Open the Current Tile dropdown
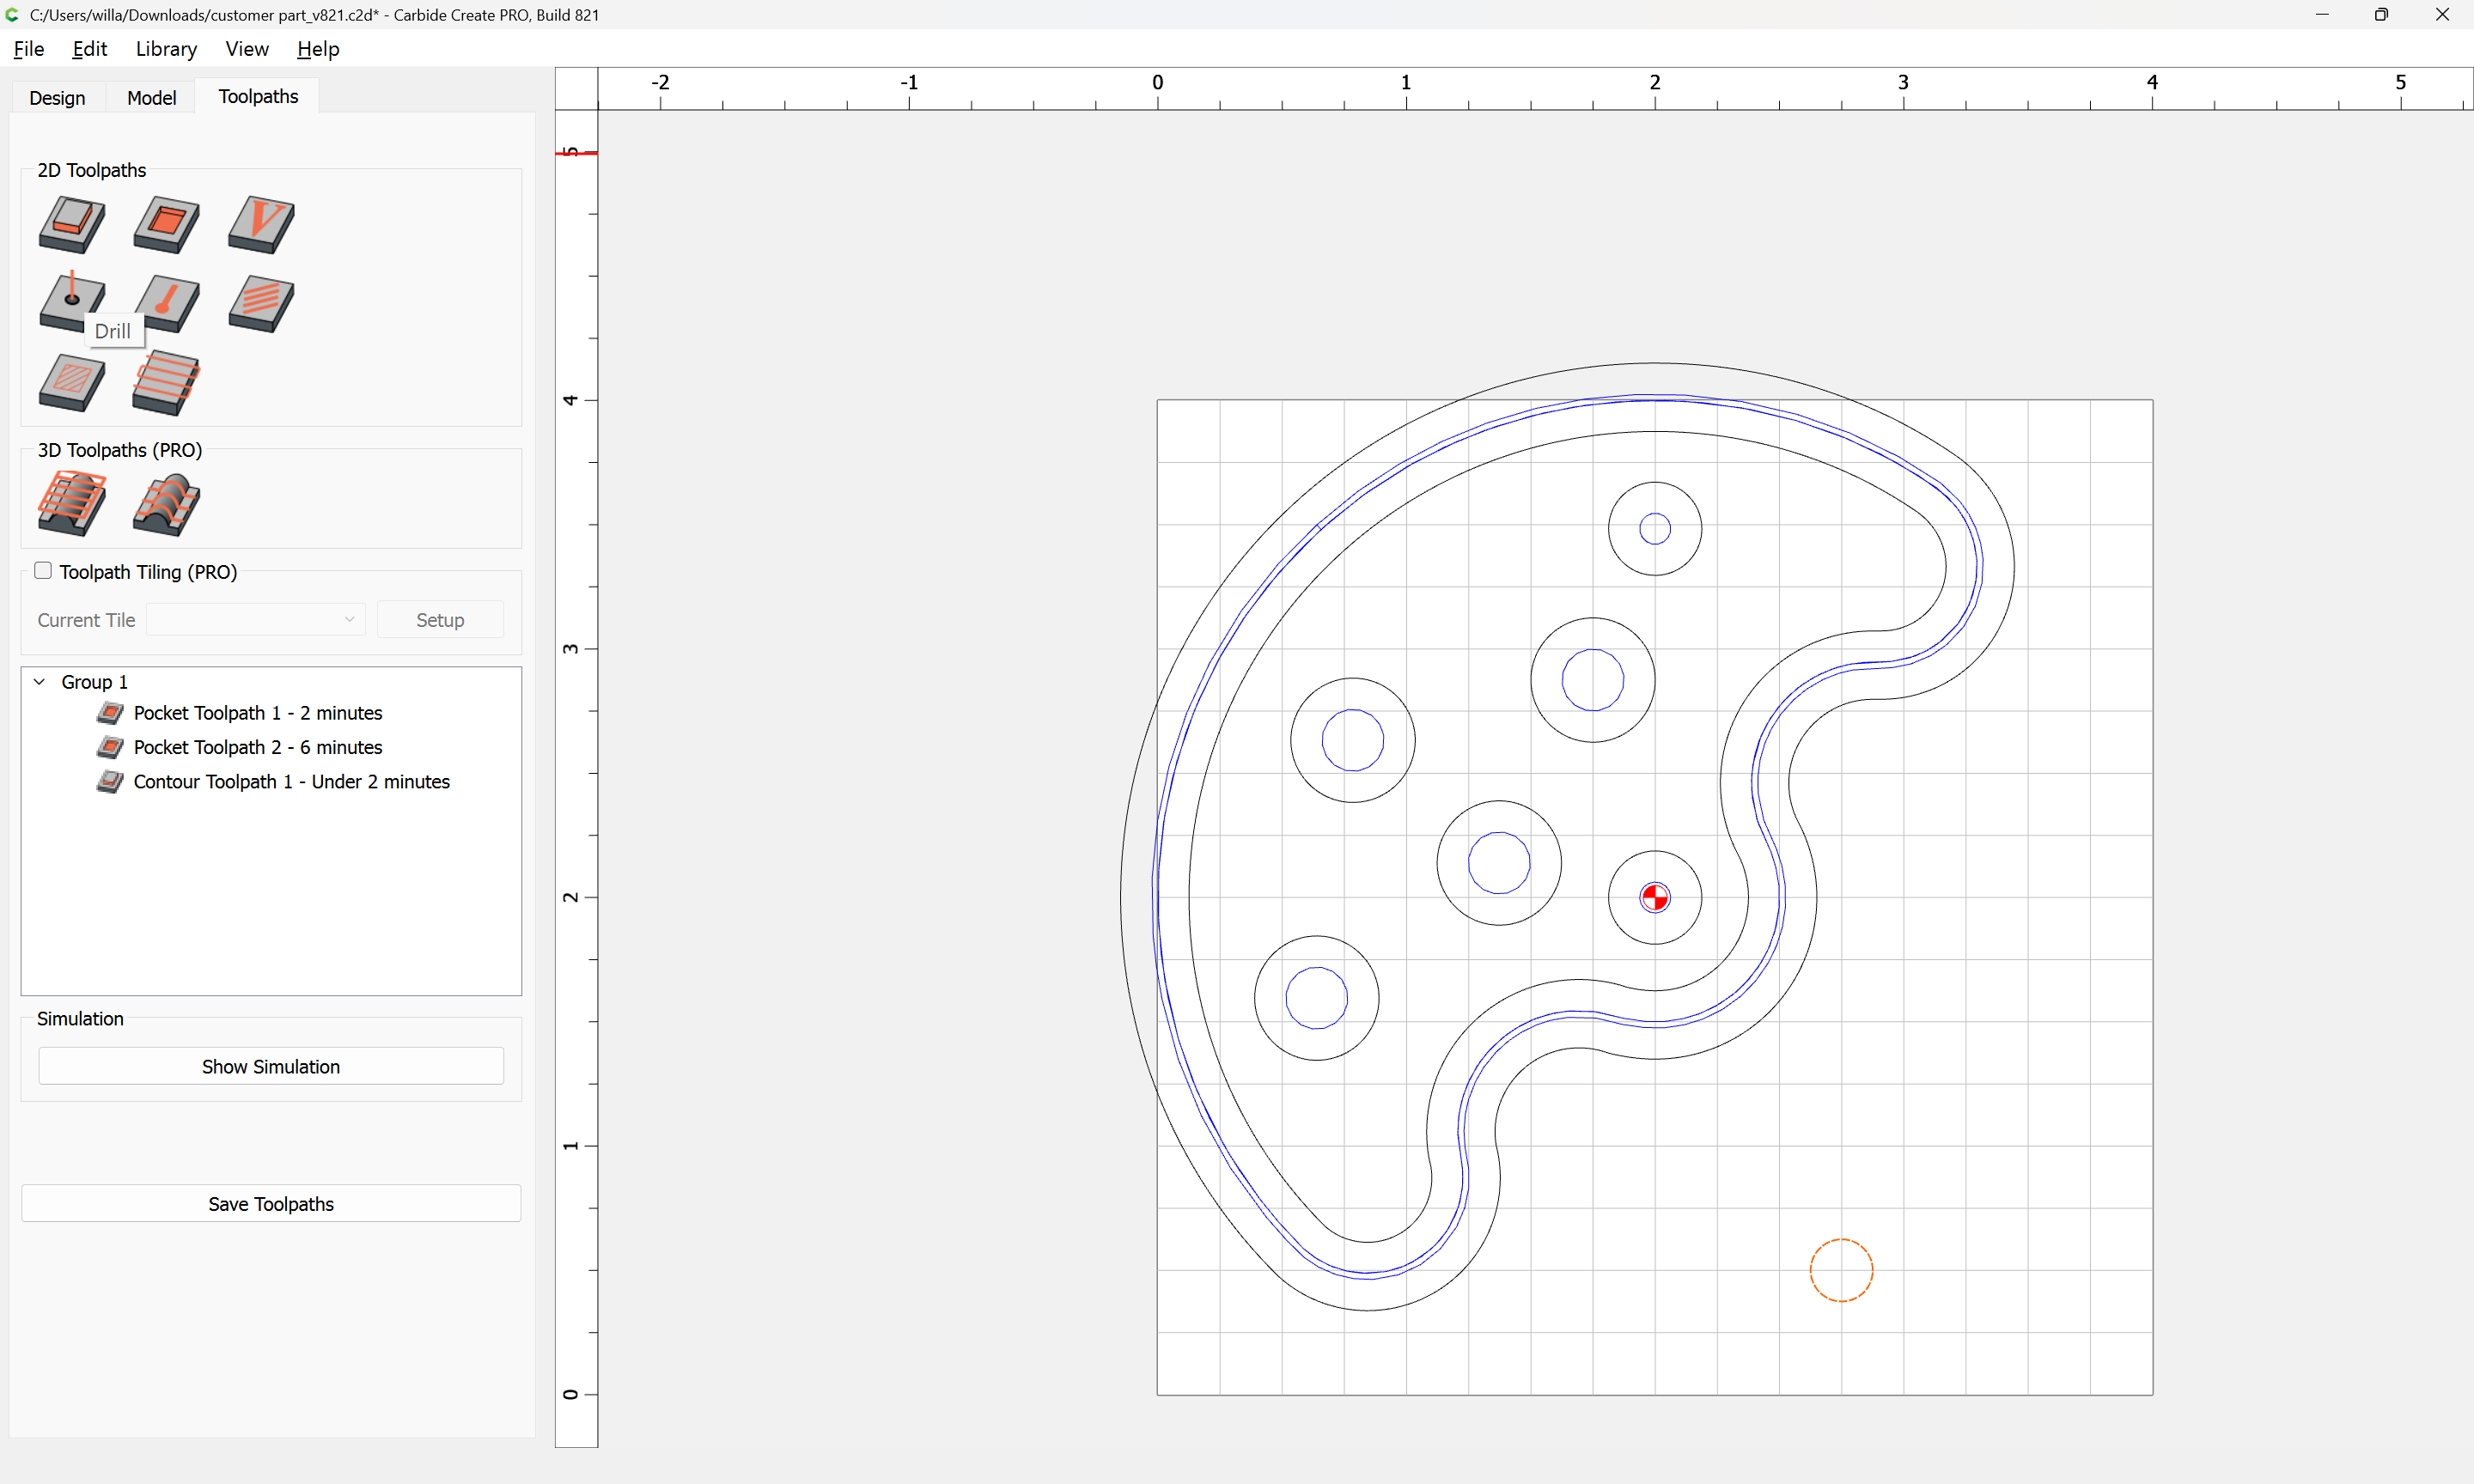 [256, 620]
